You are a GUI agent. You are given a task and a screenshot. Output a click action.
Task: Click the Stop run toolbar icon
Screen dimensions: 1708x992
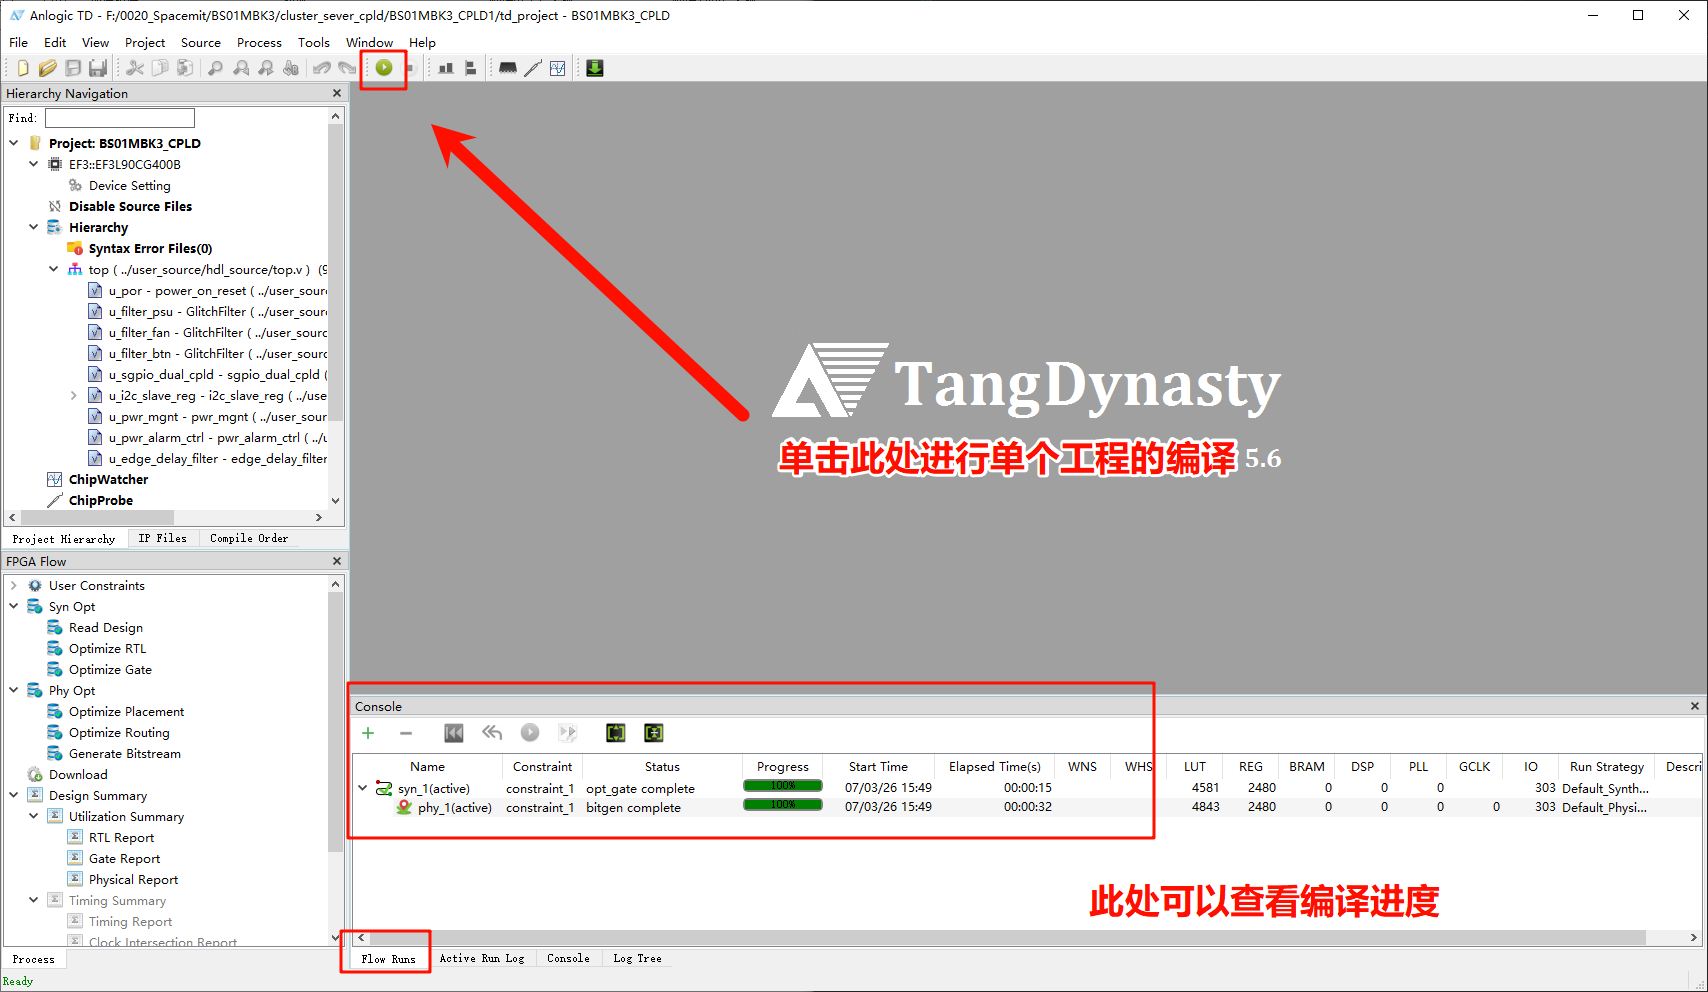[409, 68]
